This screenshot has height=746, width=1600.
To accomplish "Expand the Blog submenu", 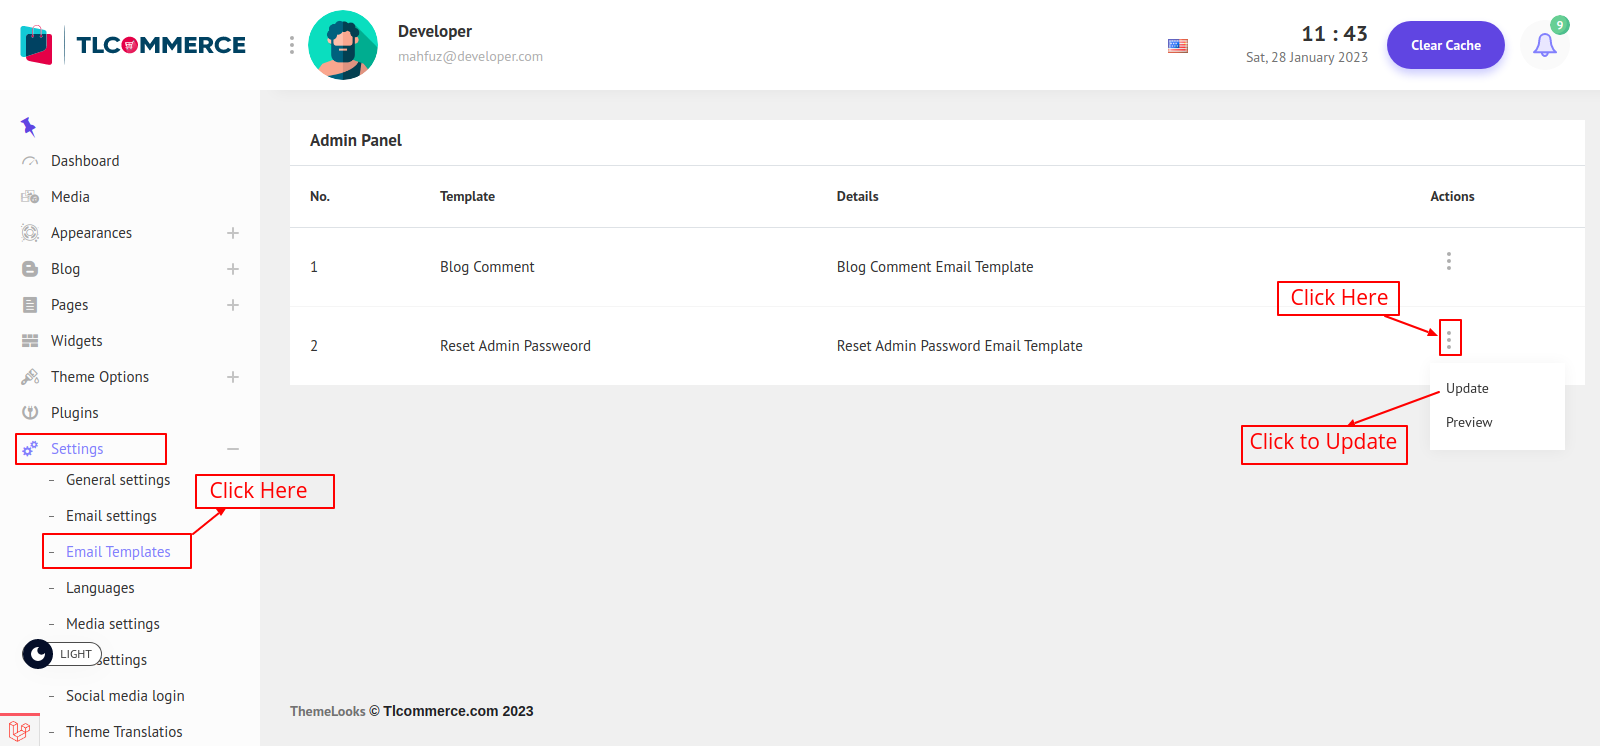I will pos(233,269).
